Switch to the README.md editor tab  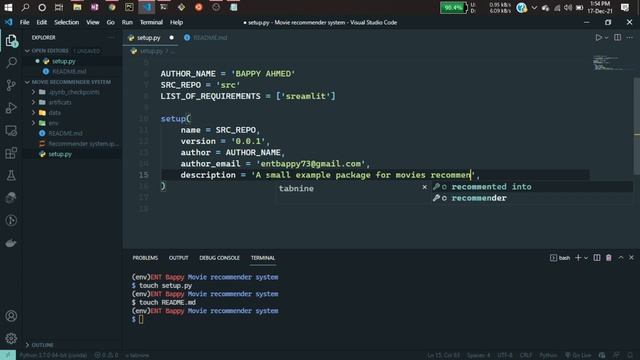[x=205, y=38]
